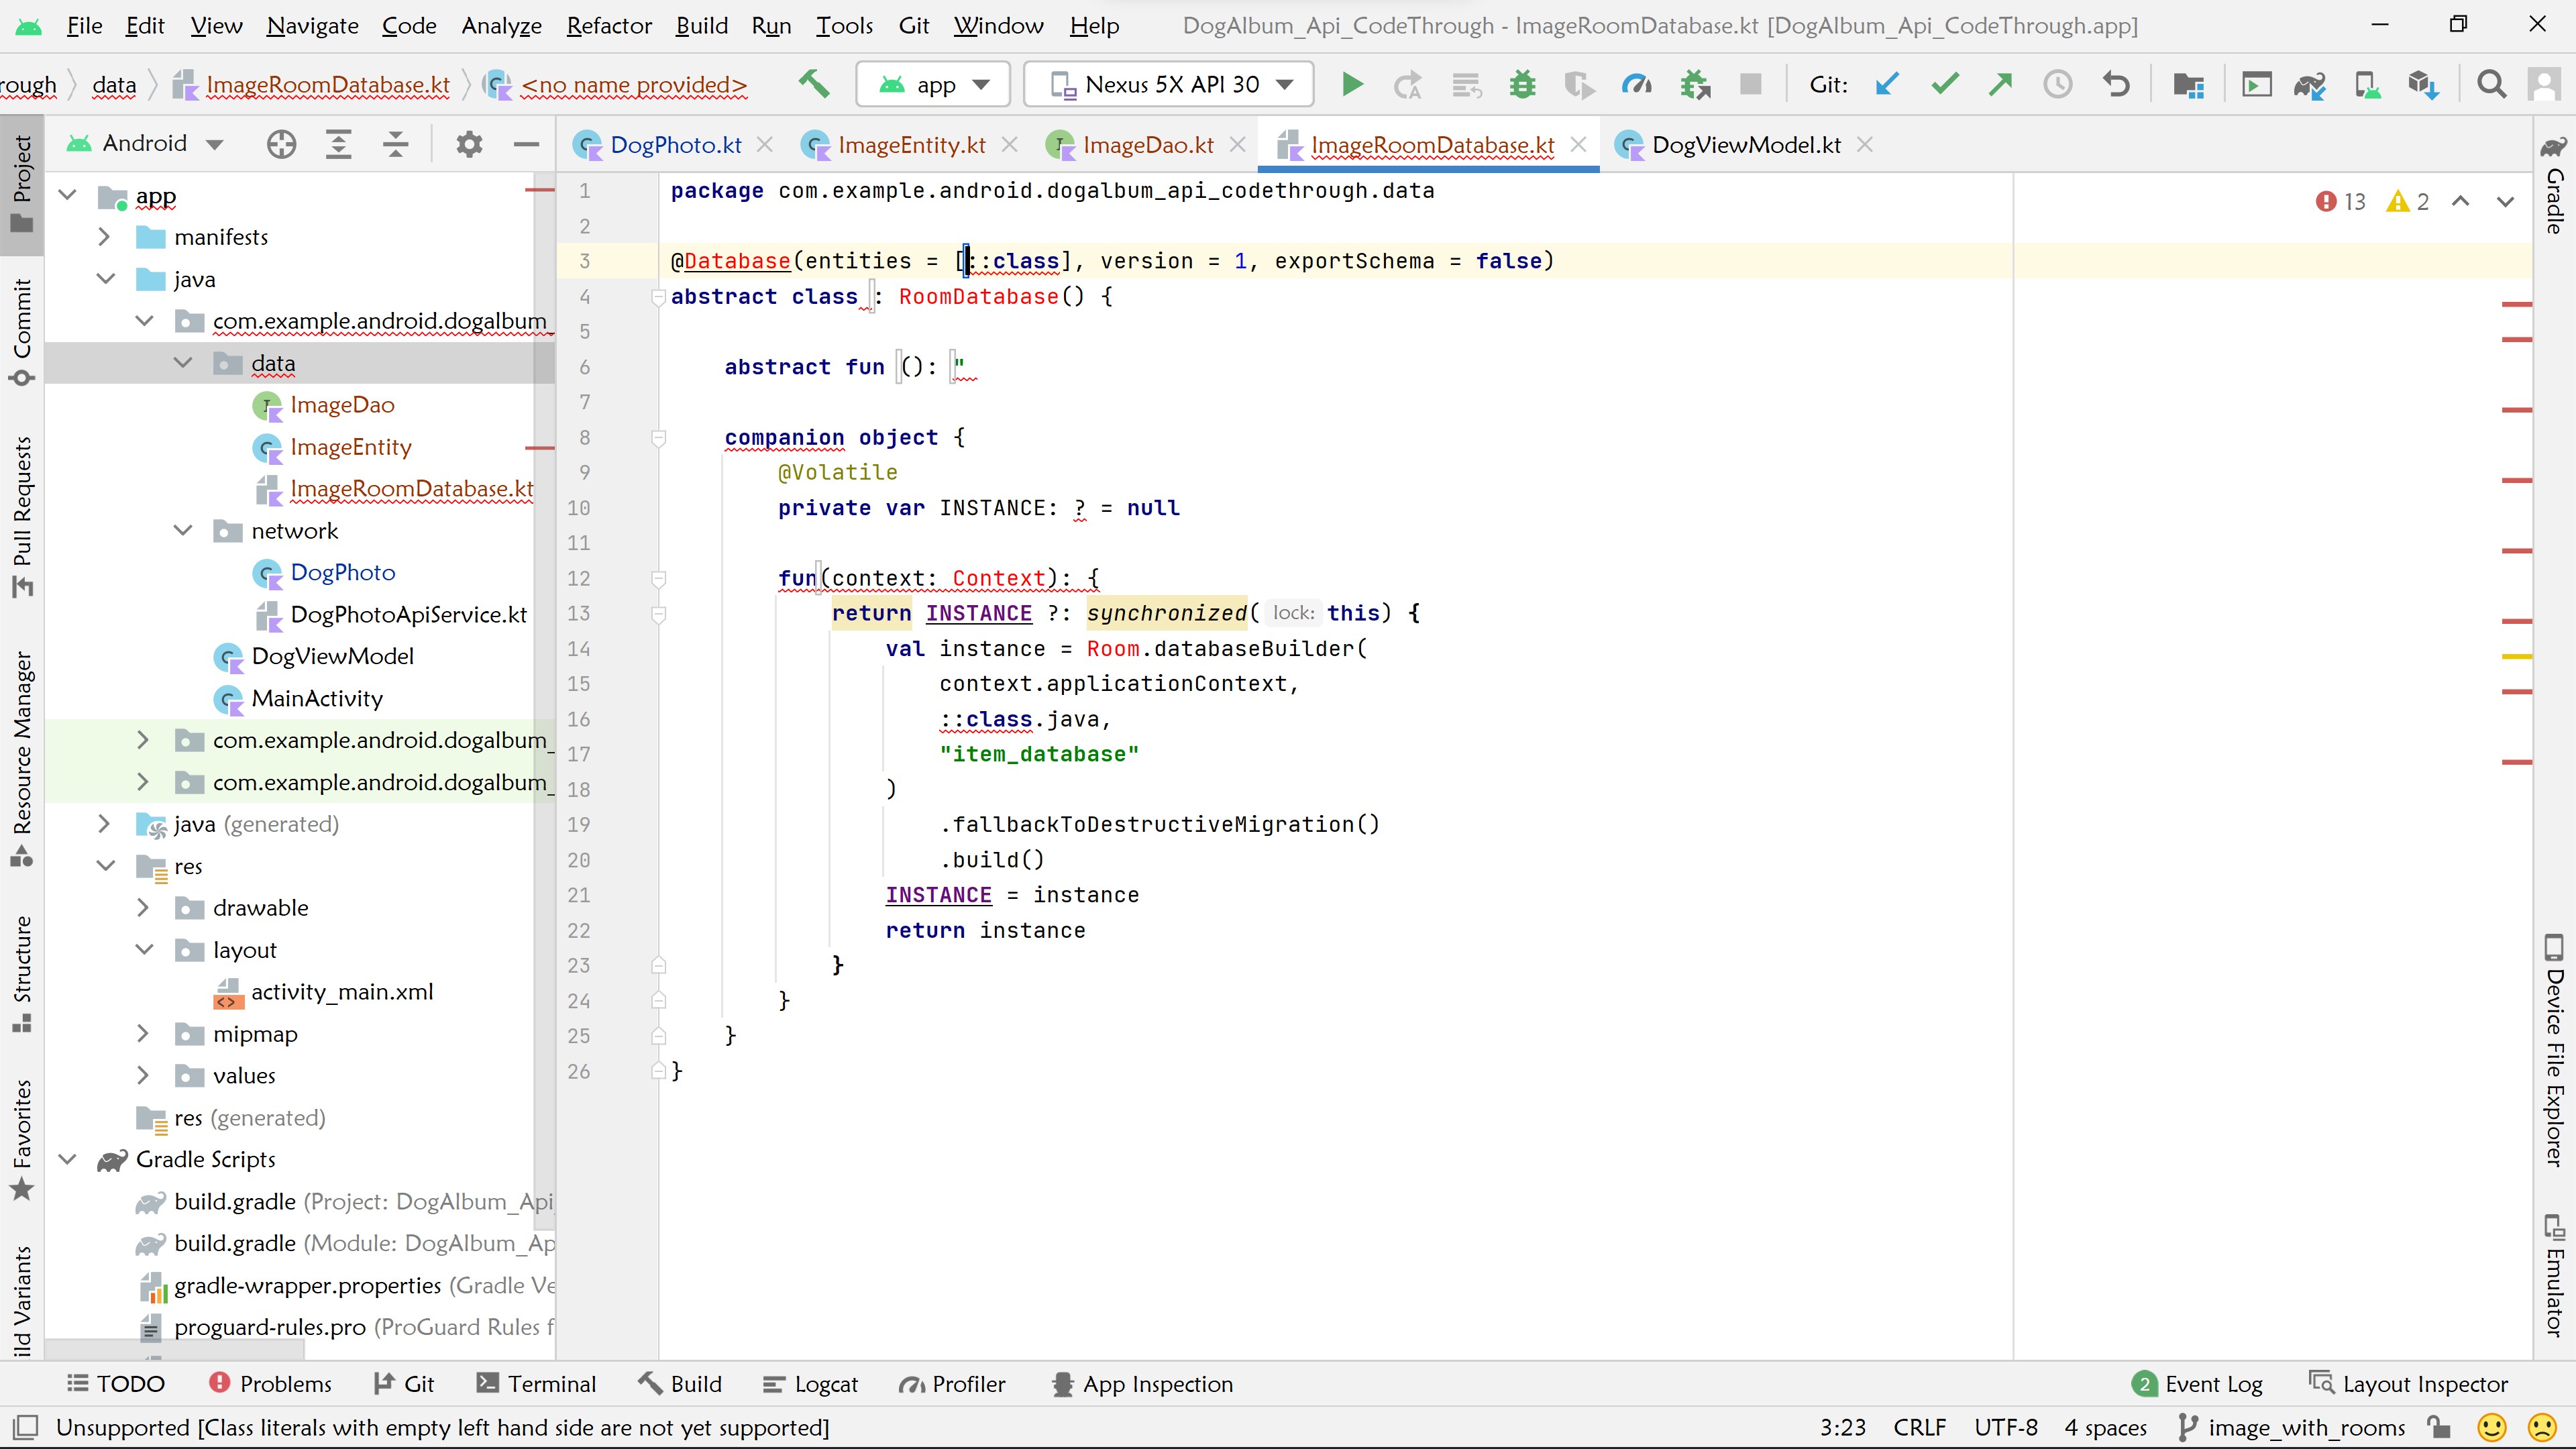
Task: Open Logcat from the bottom bar
Action: [x=811, y=1384]
